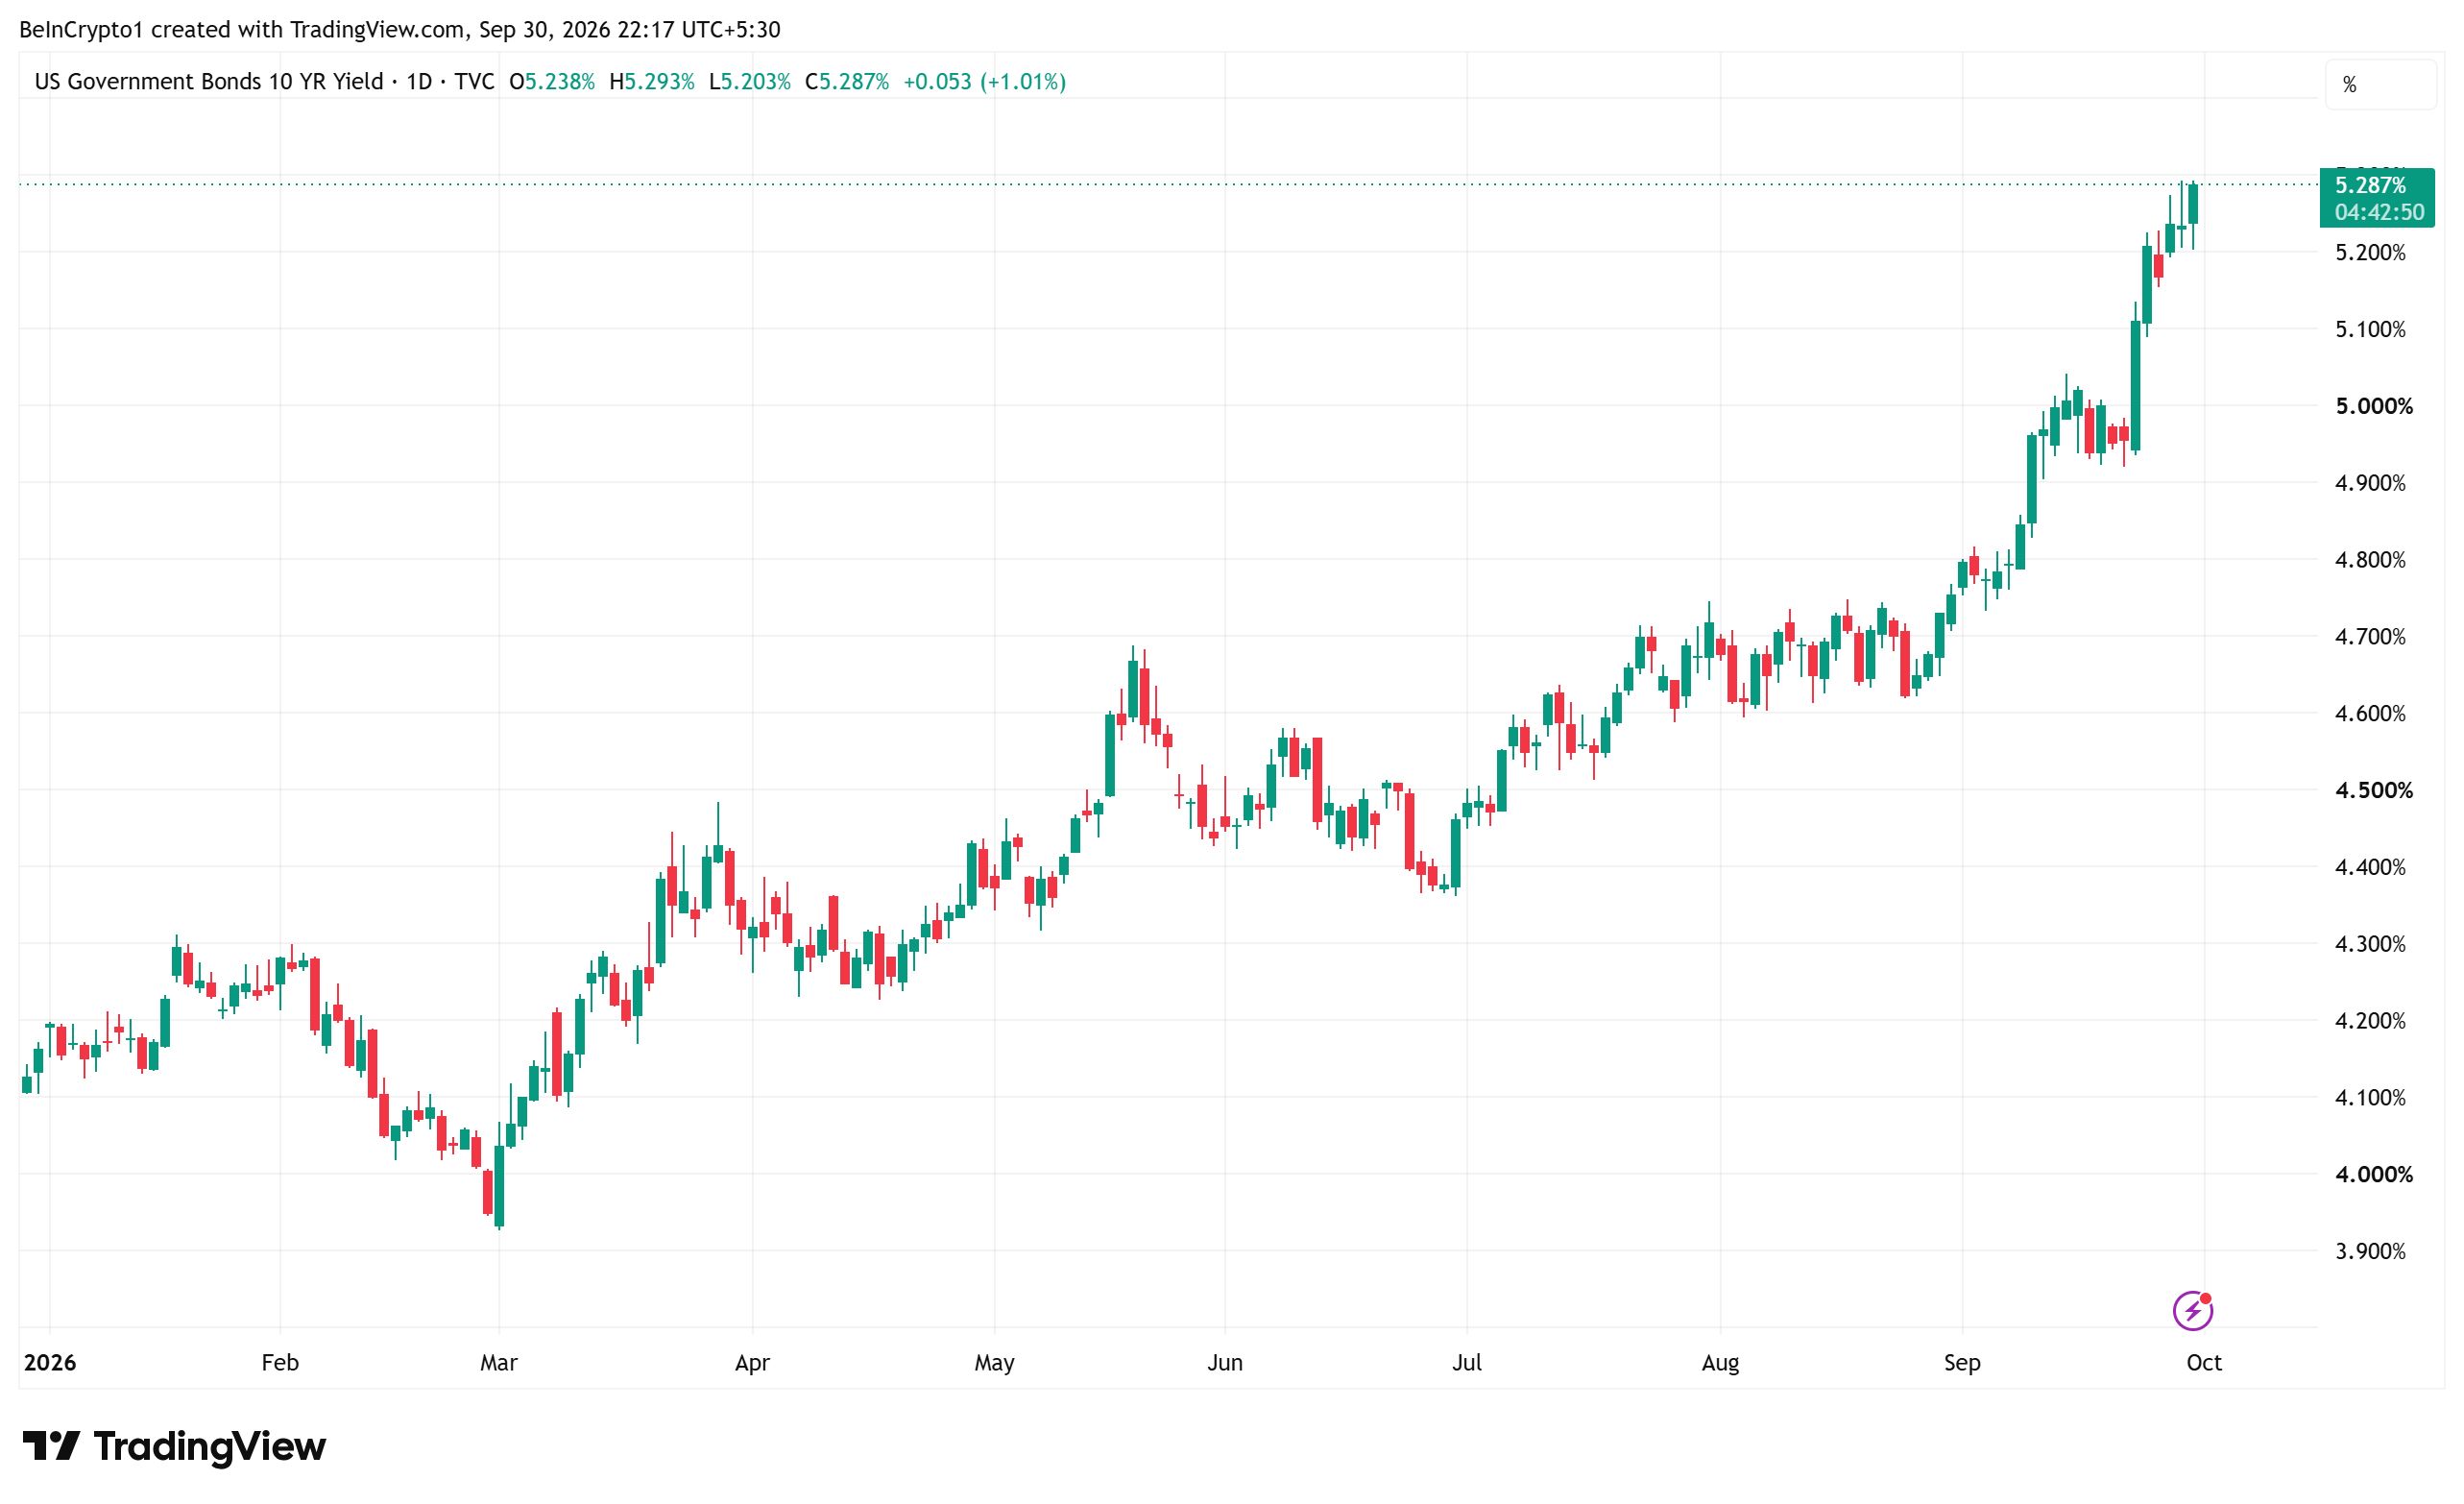Click the Sep time axis label

pyautogui.click(x=1962, y=1363)
